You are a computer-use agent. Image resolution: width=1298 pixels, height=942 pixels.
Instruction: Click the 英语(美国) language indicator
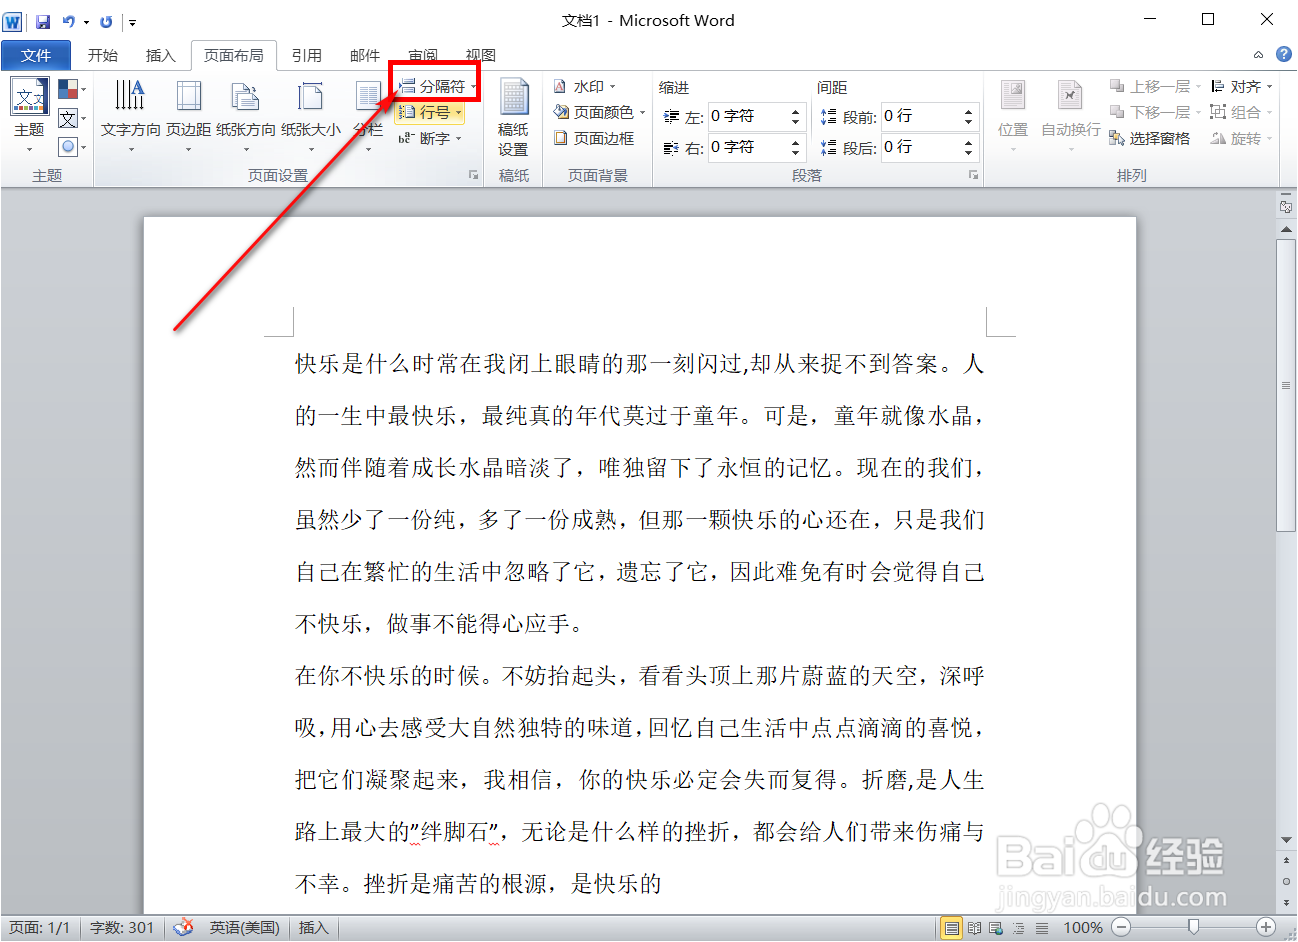[244, 928]
